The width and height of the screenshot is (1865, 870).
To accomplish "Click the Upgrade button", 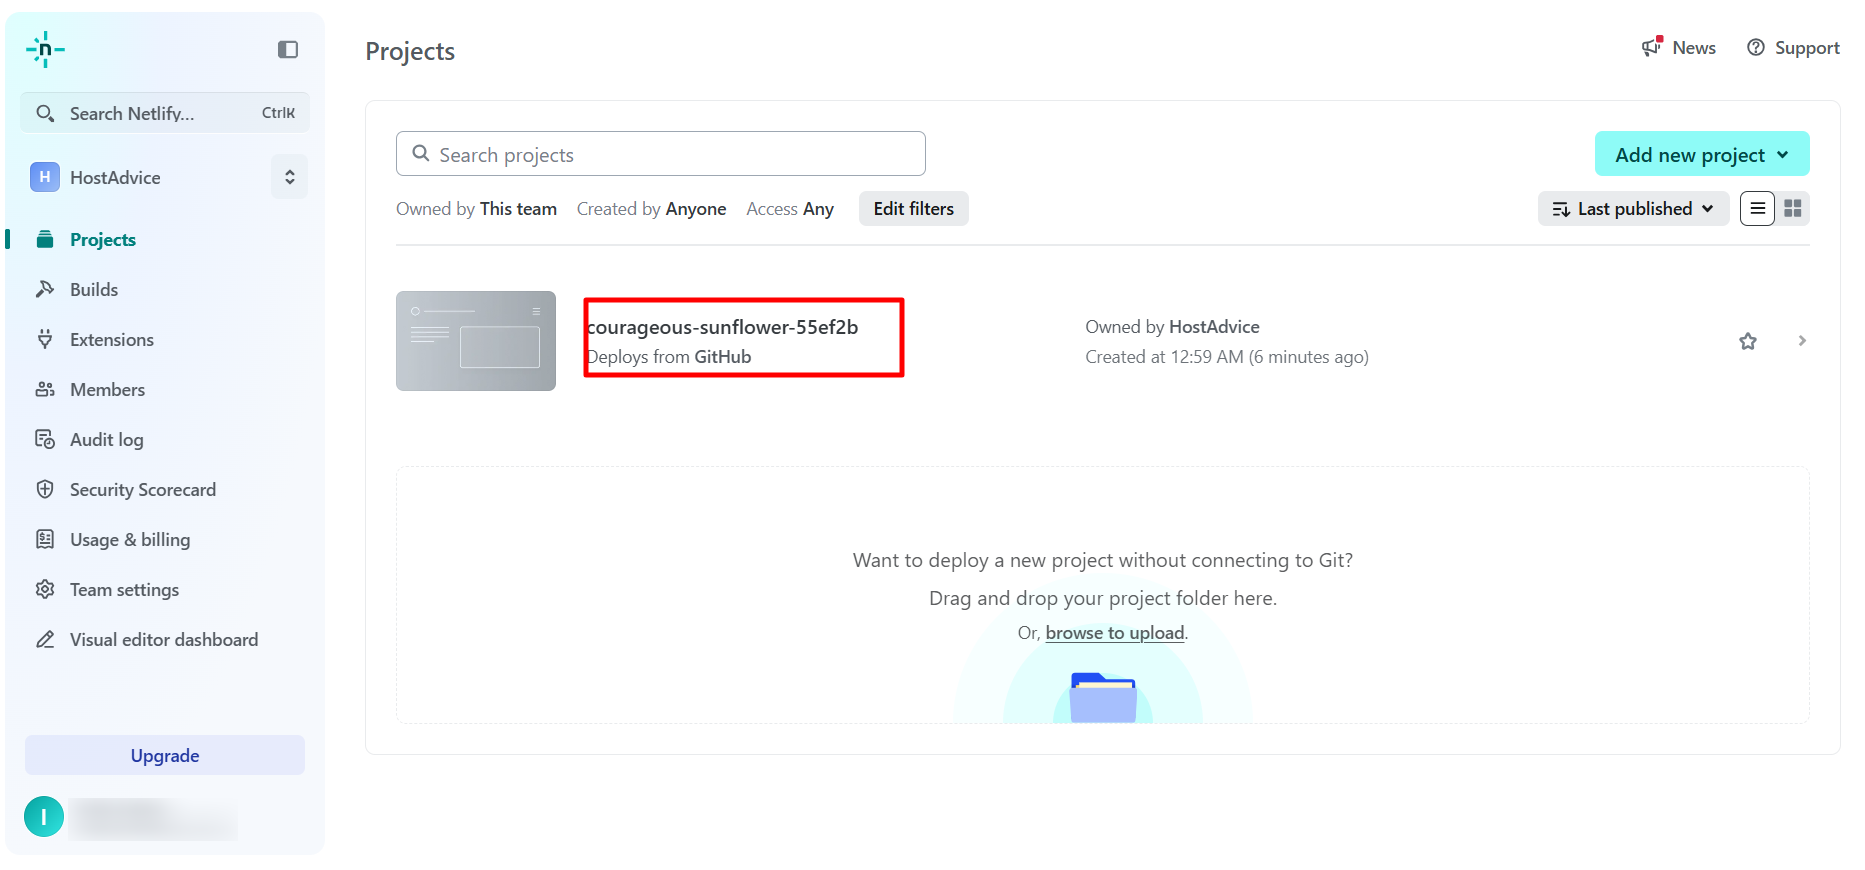I will [165, 755].
